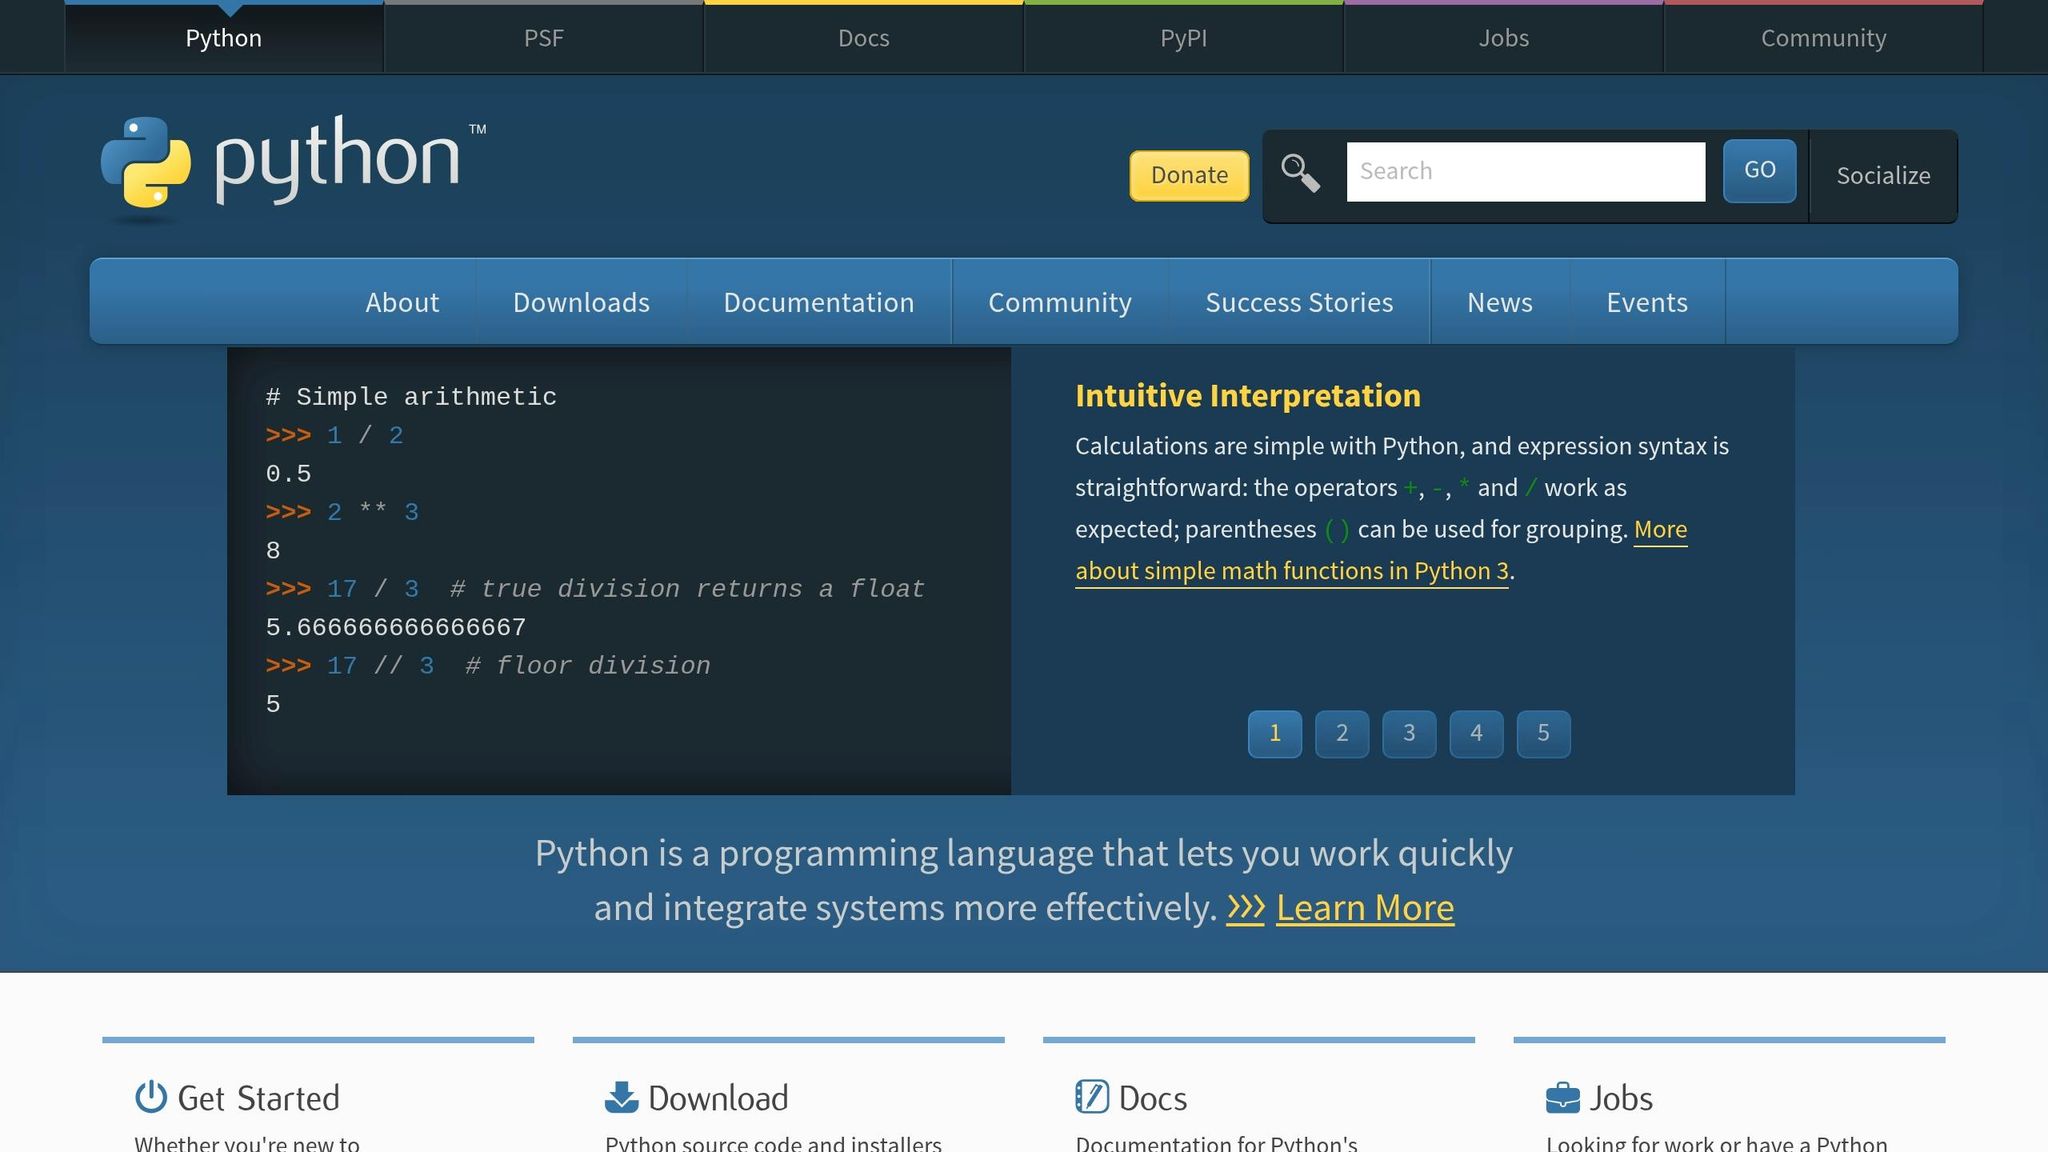Click the magnifying glass search icon

click(1300, 172)
